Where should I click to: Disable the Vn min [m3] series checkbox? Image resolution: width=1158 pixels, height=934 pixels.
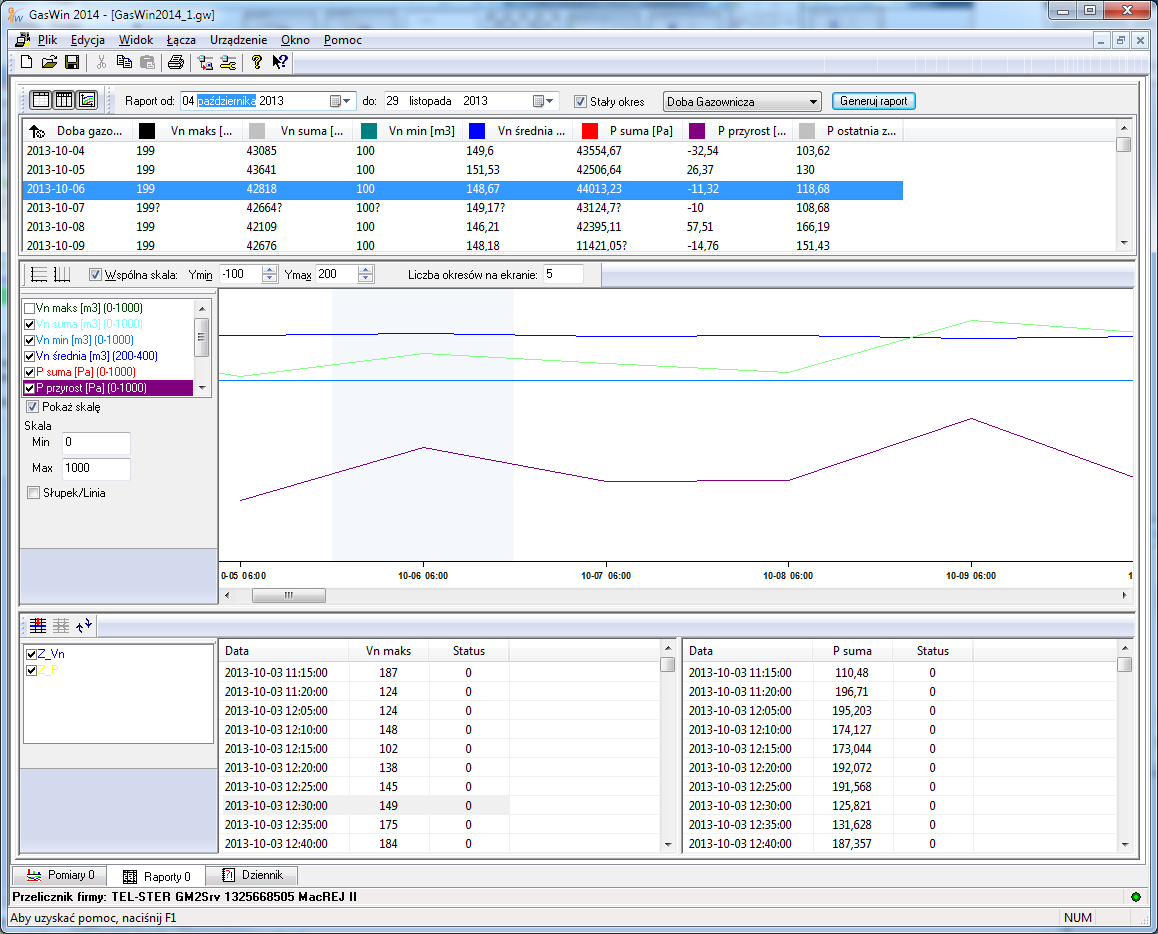click(x=30, y=340)
